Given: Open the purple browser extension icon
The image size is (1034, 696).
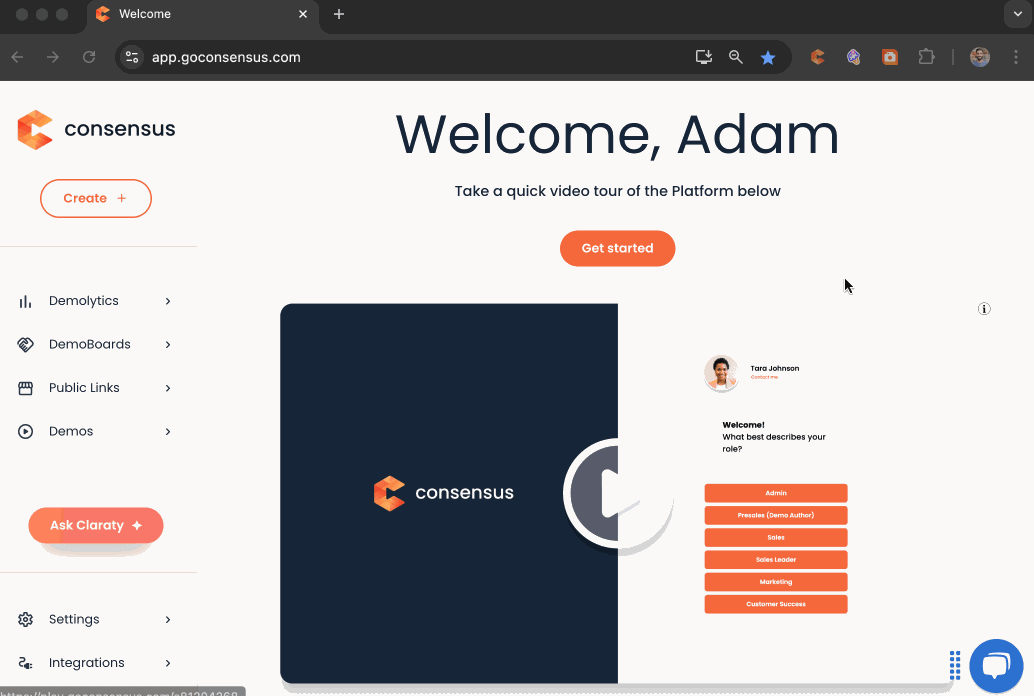Looking at the screenshot, I should pyautogui.click(x=853, y=57).
